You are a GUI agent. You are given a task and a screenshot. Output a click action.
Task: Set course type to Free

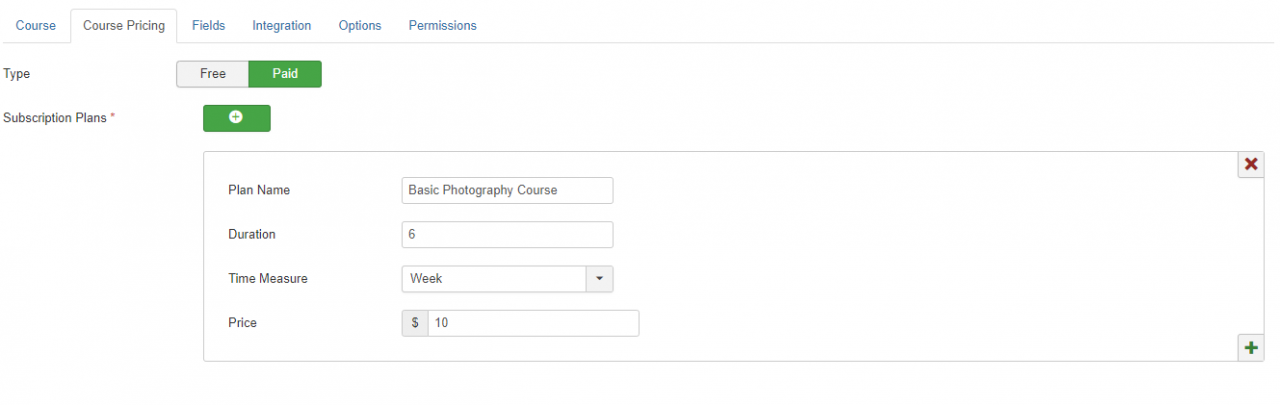(x=212, y=74)
